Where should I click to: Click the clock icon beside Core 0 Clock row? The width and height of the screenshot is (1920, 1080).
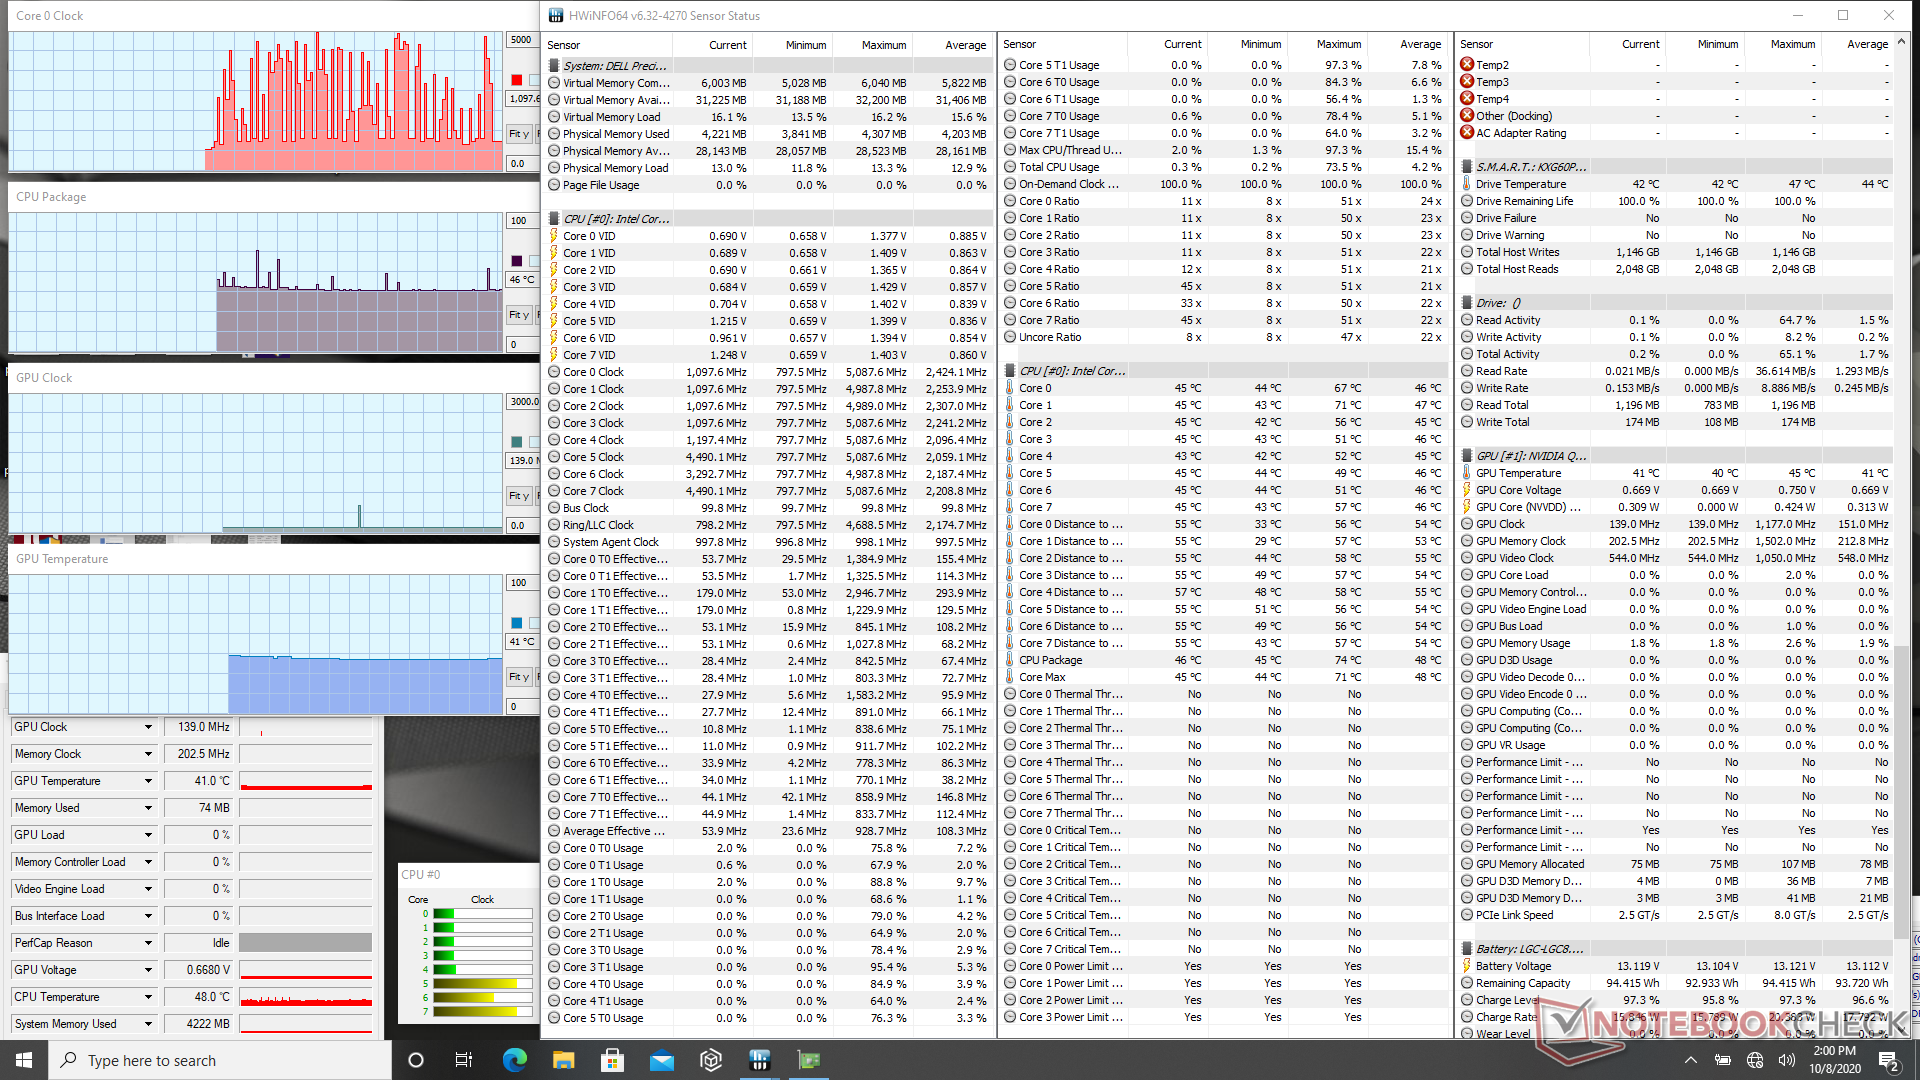554,372
